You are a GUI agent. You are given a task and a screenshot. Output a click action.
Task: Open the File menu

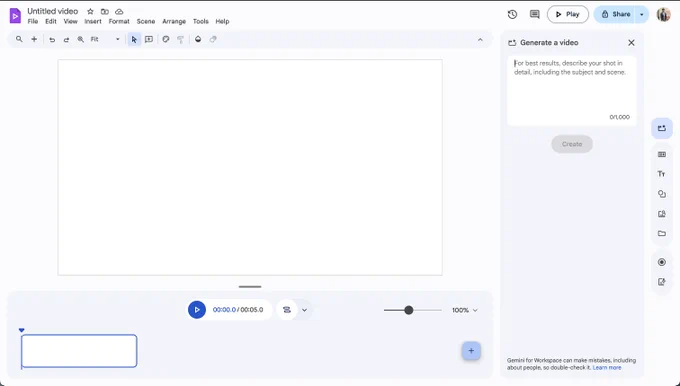click(33, 21)
